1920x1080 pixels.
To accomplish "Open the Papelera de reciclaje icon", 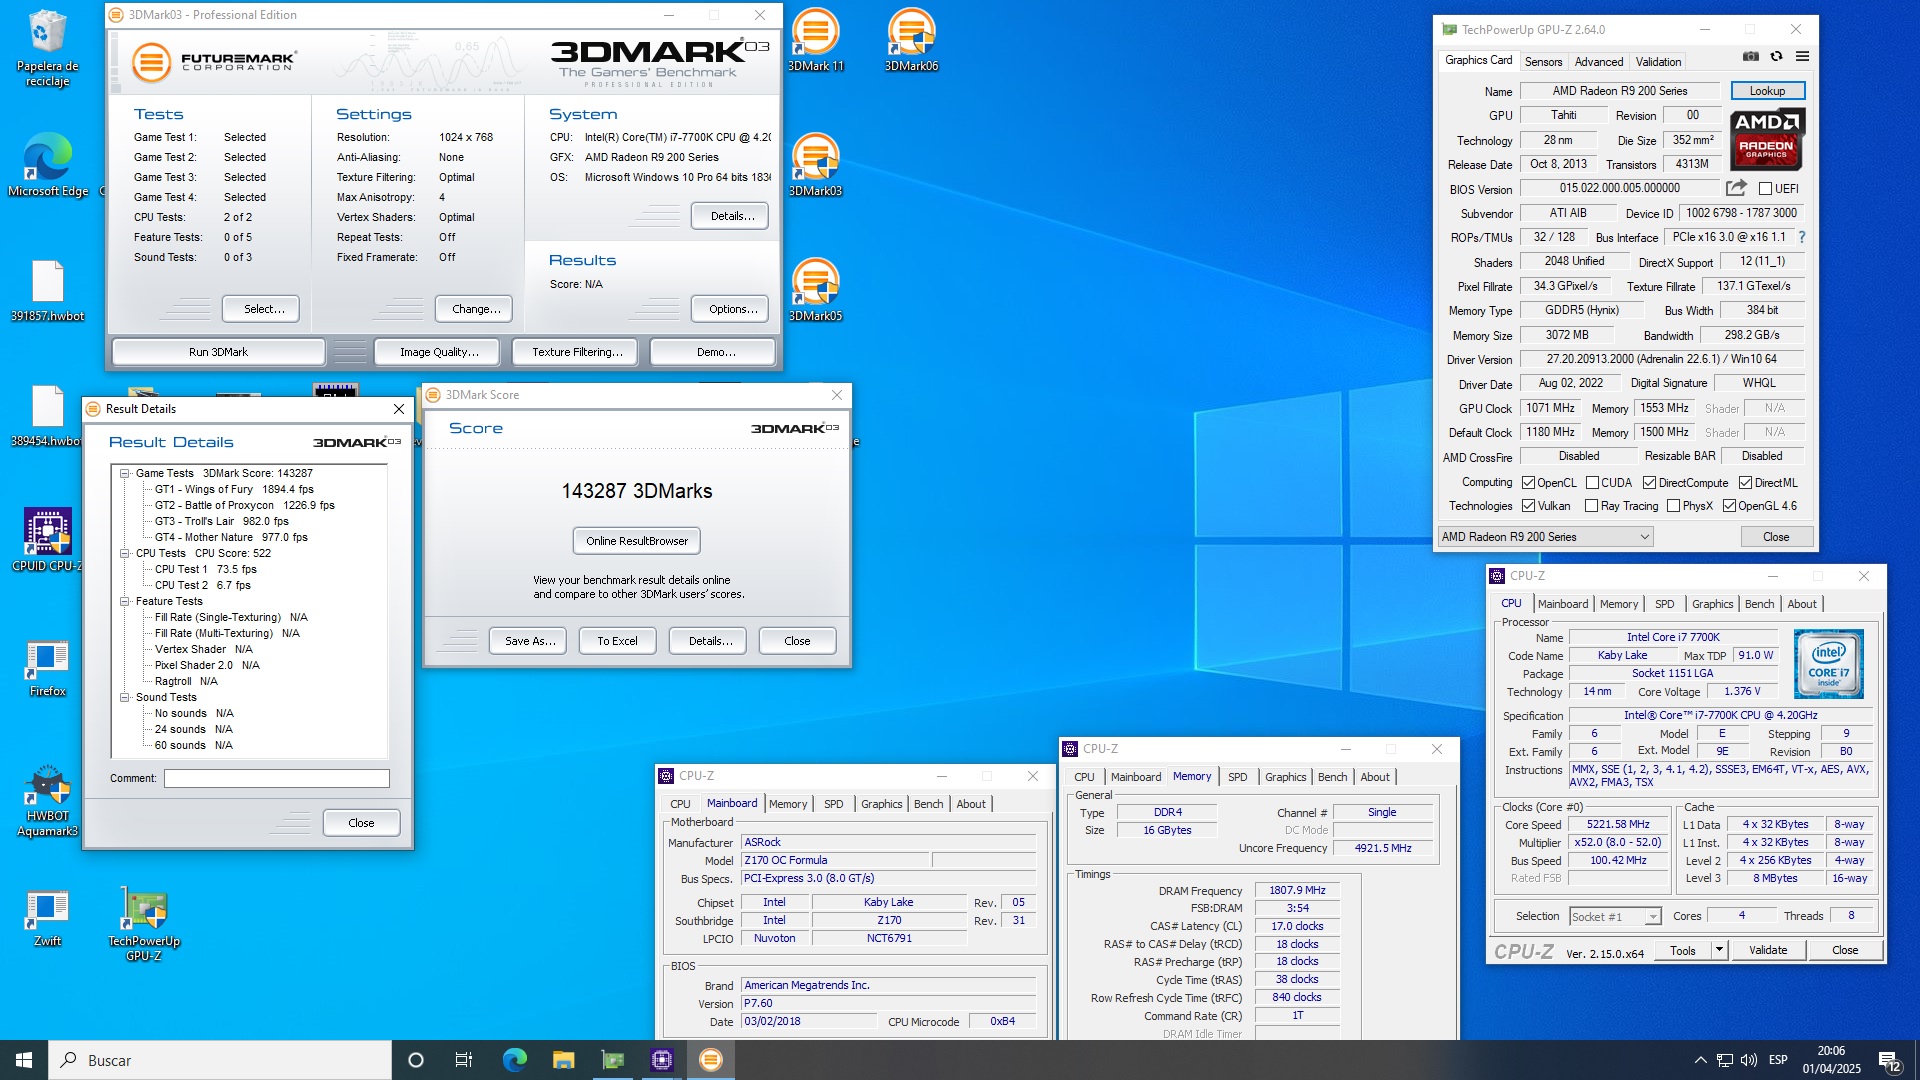I will pos(47,48).
